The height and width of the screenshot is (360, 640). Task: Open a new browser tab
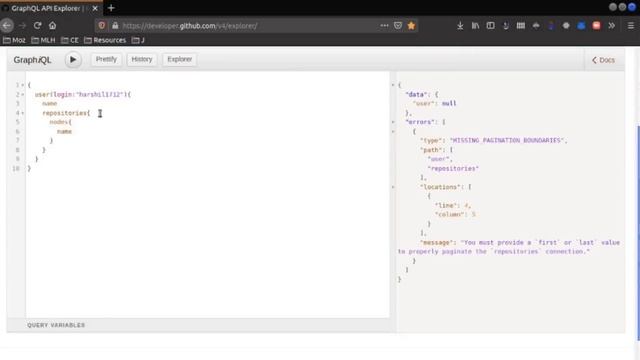coord(111,8)
